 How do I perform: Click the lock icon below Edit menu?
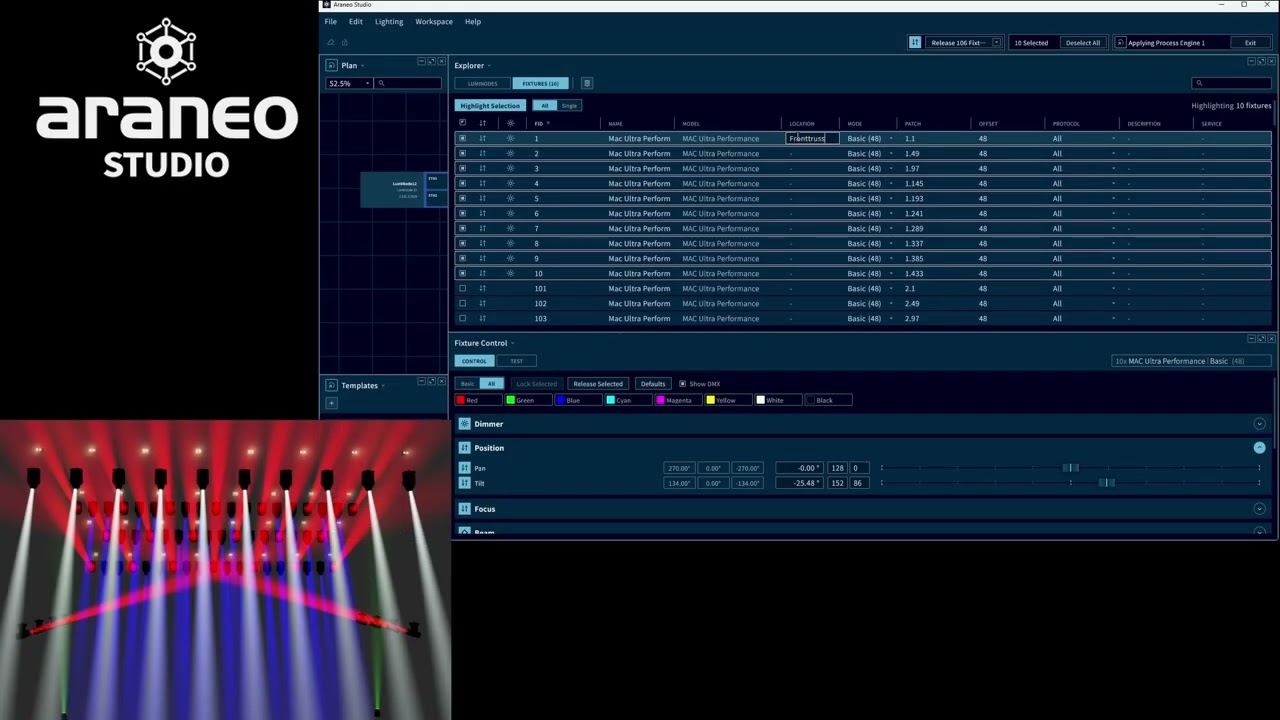pos(345,42)
